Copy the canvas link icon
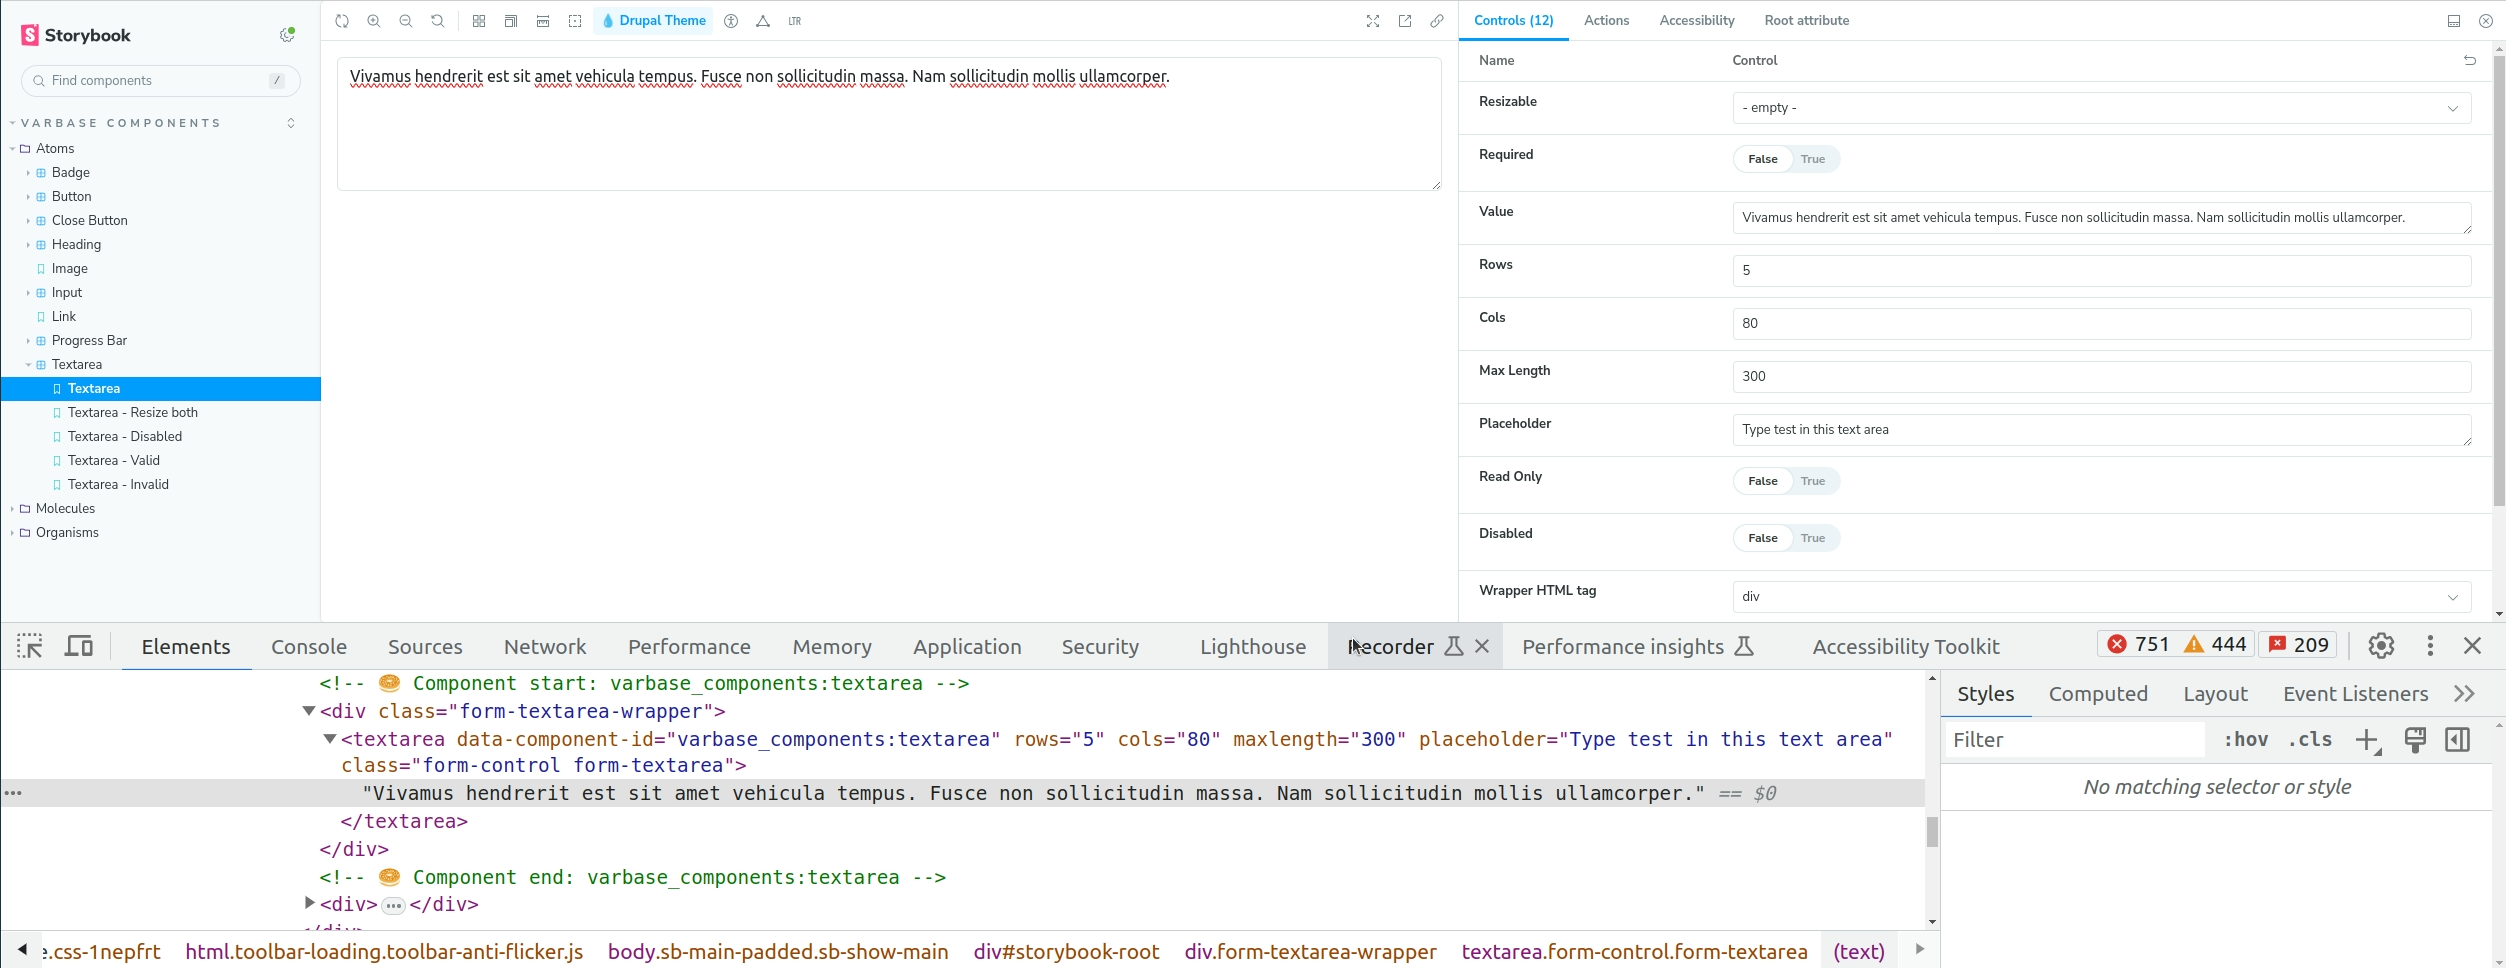The width and height of the screenshot is (2506, 968). (x=1437, y=21)
